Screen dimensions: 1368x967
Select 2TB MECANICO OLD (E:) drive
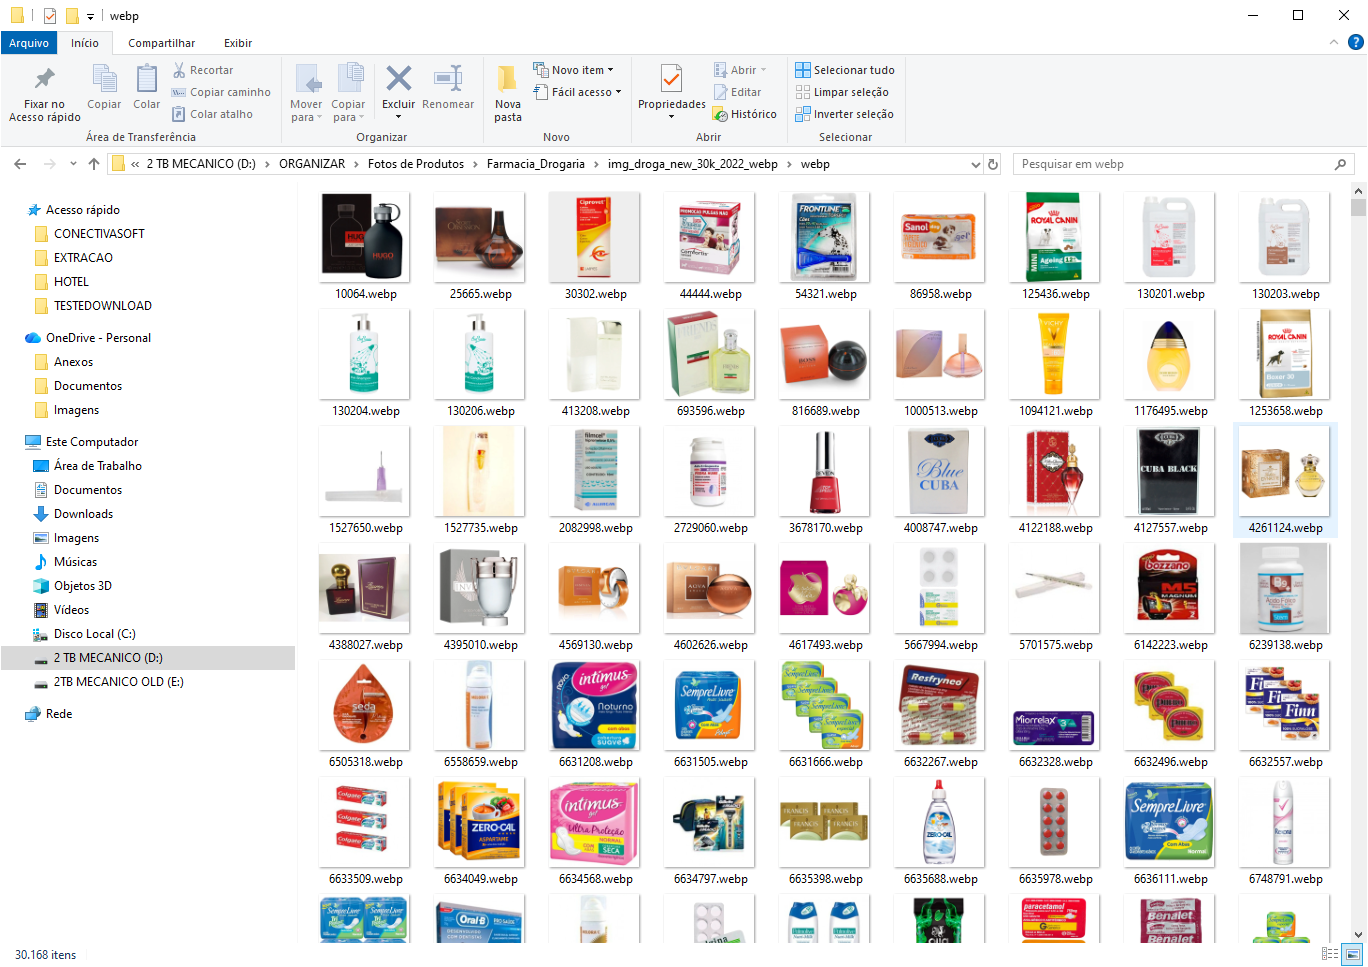[118, 682]
